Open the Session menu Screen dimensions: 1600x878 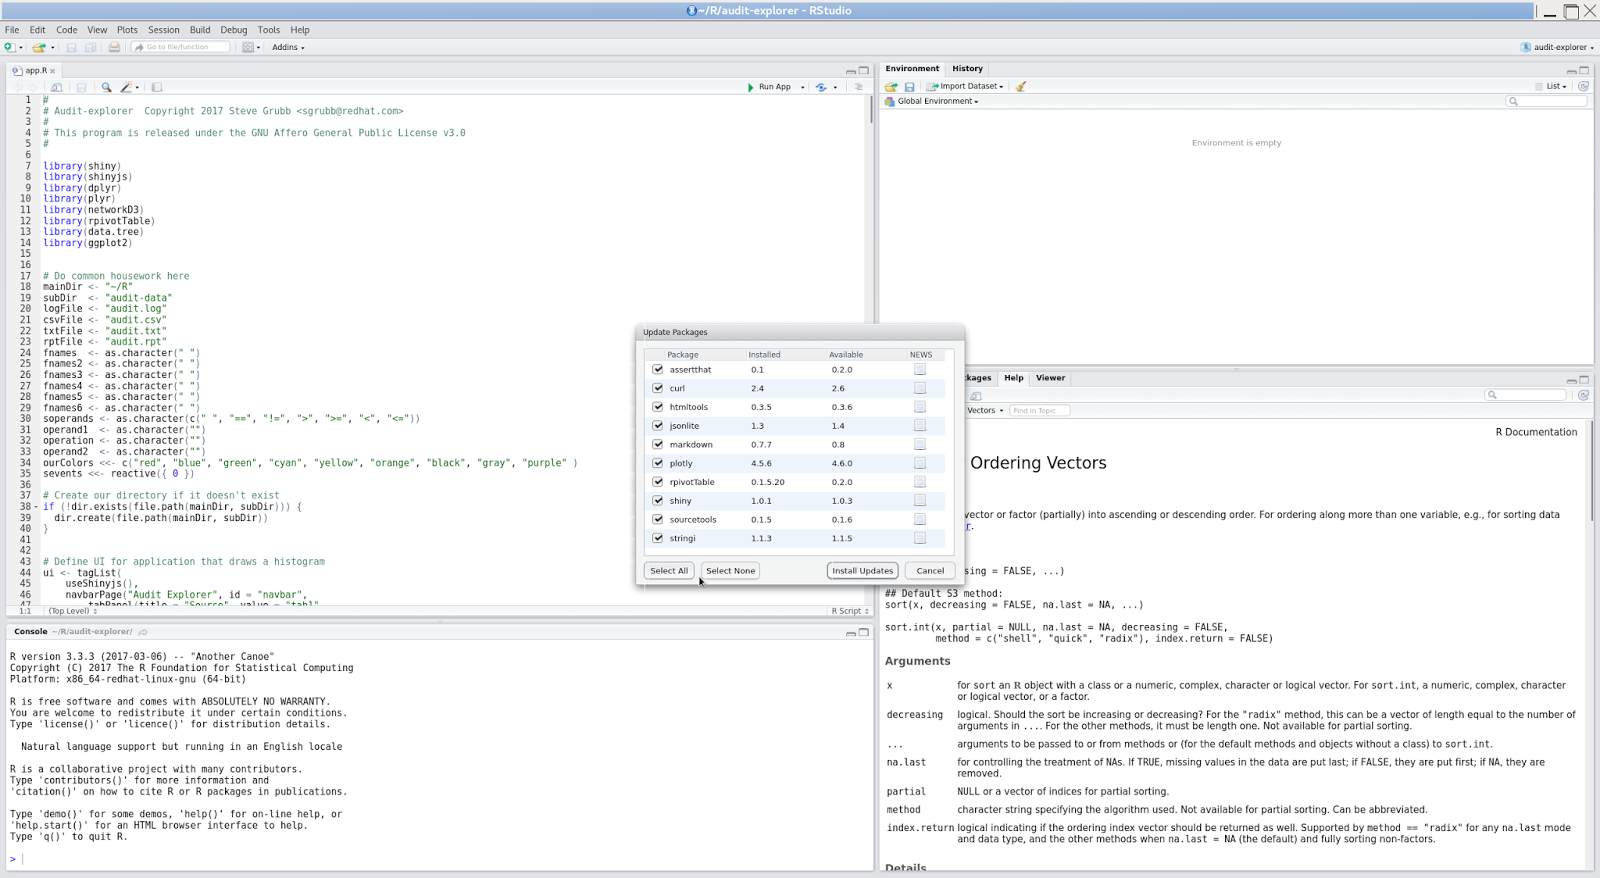tap(164, 30)
